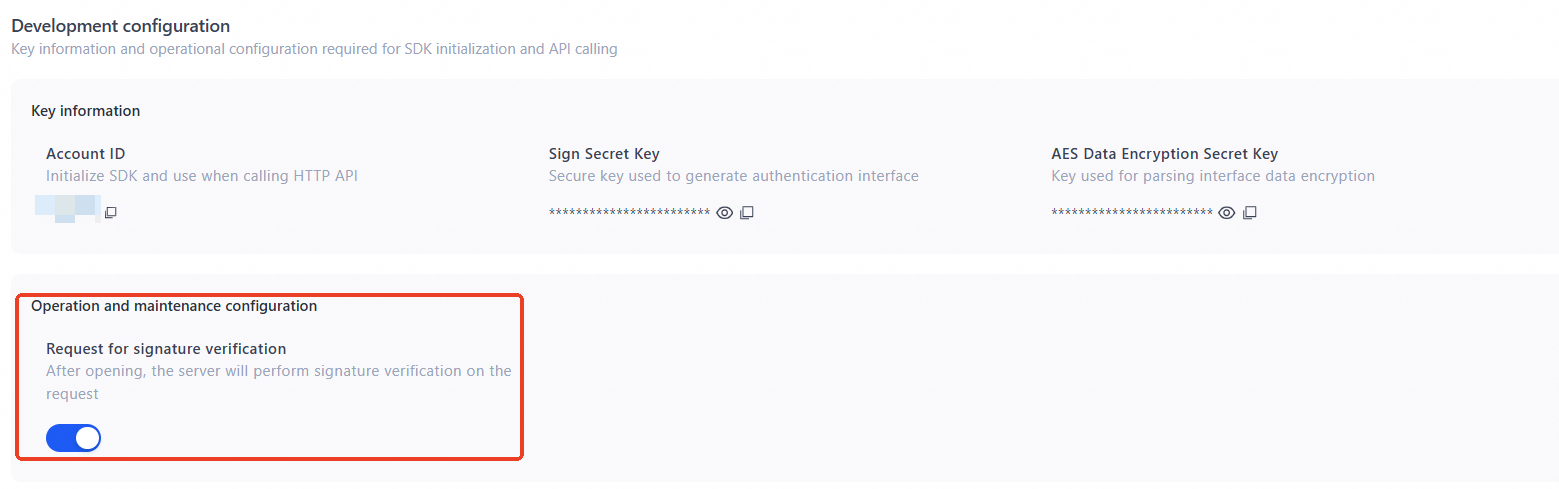Copy the Account ID value
This screenshot has height=489, width=1559.
coord(111,212)
